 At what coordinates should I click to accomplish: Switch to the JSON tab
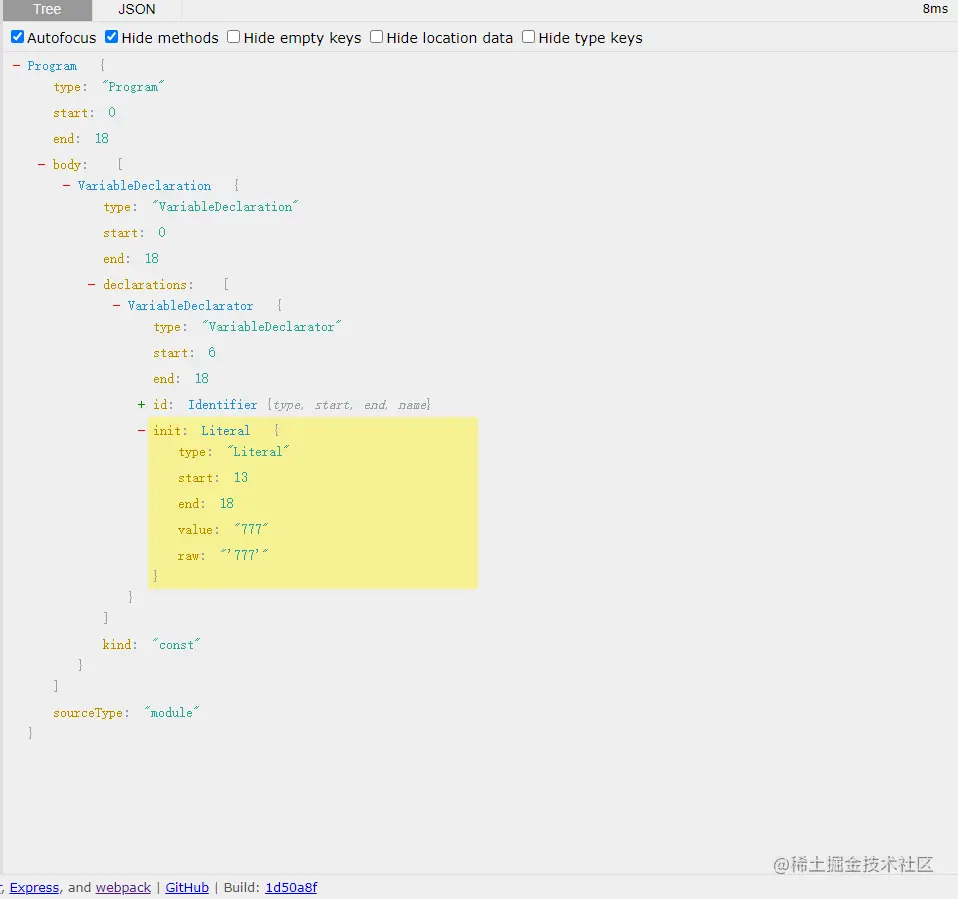coord(137,10)
